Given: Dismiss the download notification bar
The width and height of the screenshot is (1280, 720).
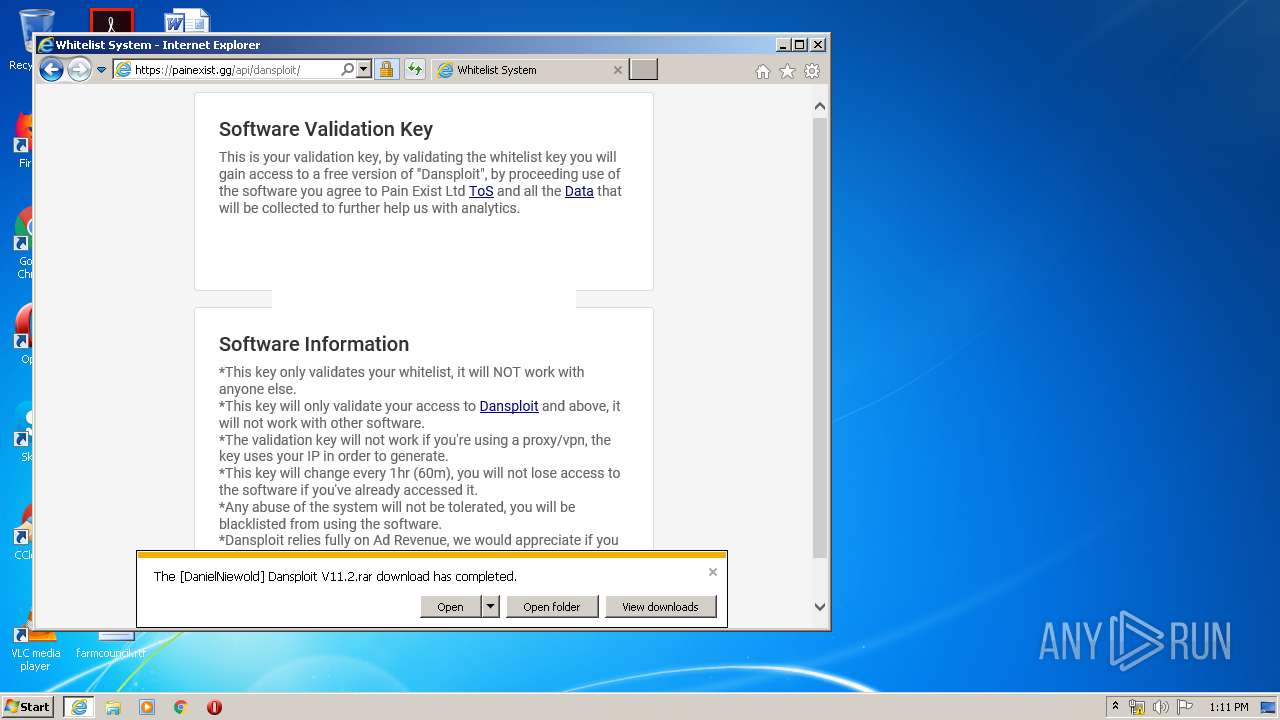Looking at the screenshot, I should (x=713, y=572).
